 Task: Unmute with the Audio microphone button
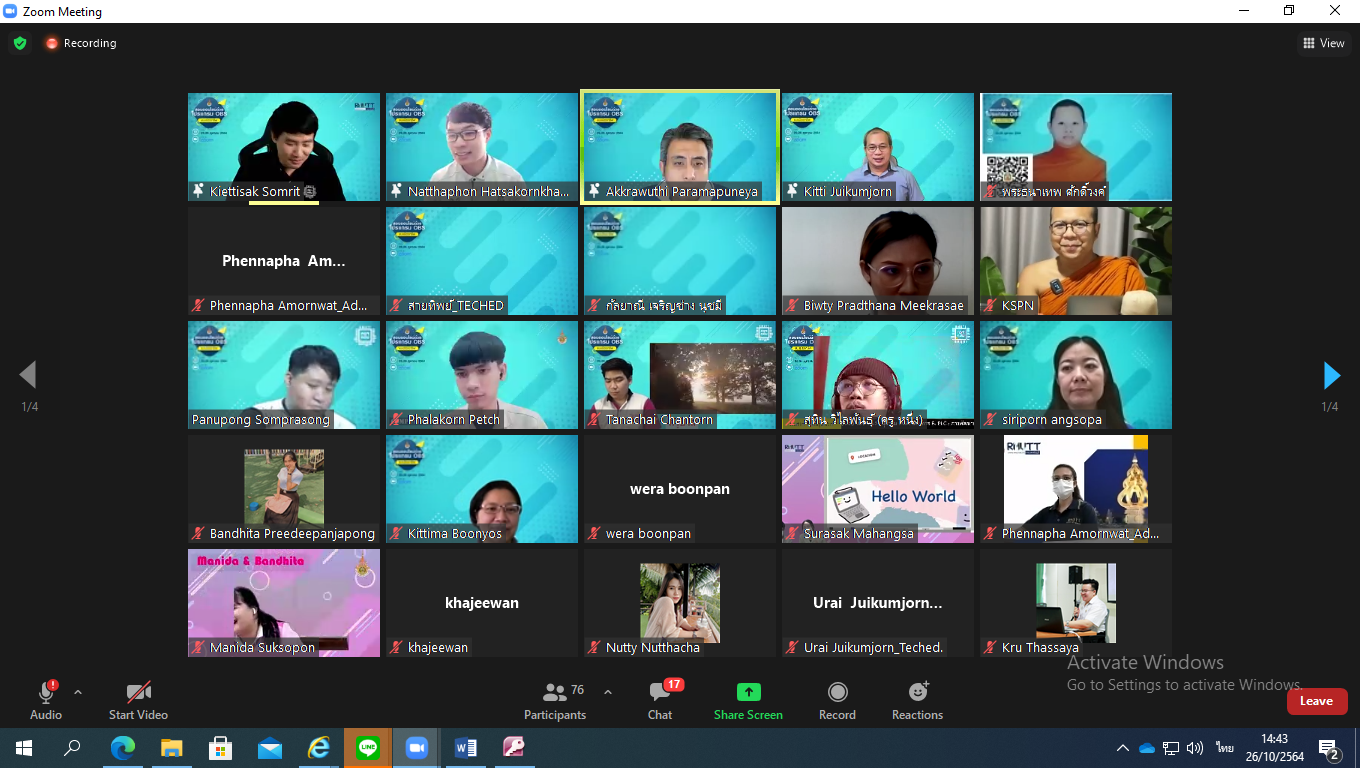click(46, 700)
